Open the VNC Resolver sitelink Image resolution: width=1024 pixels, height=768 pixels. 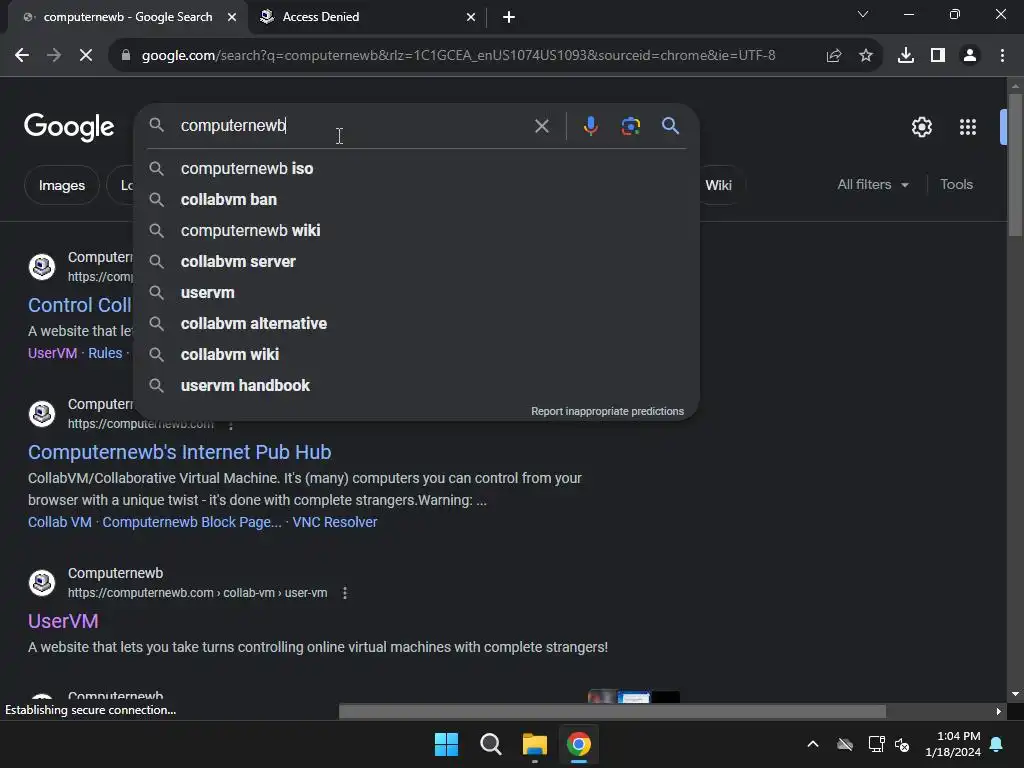(335, 522)
